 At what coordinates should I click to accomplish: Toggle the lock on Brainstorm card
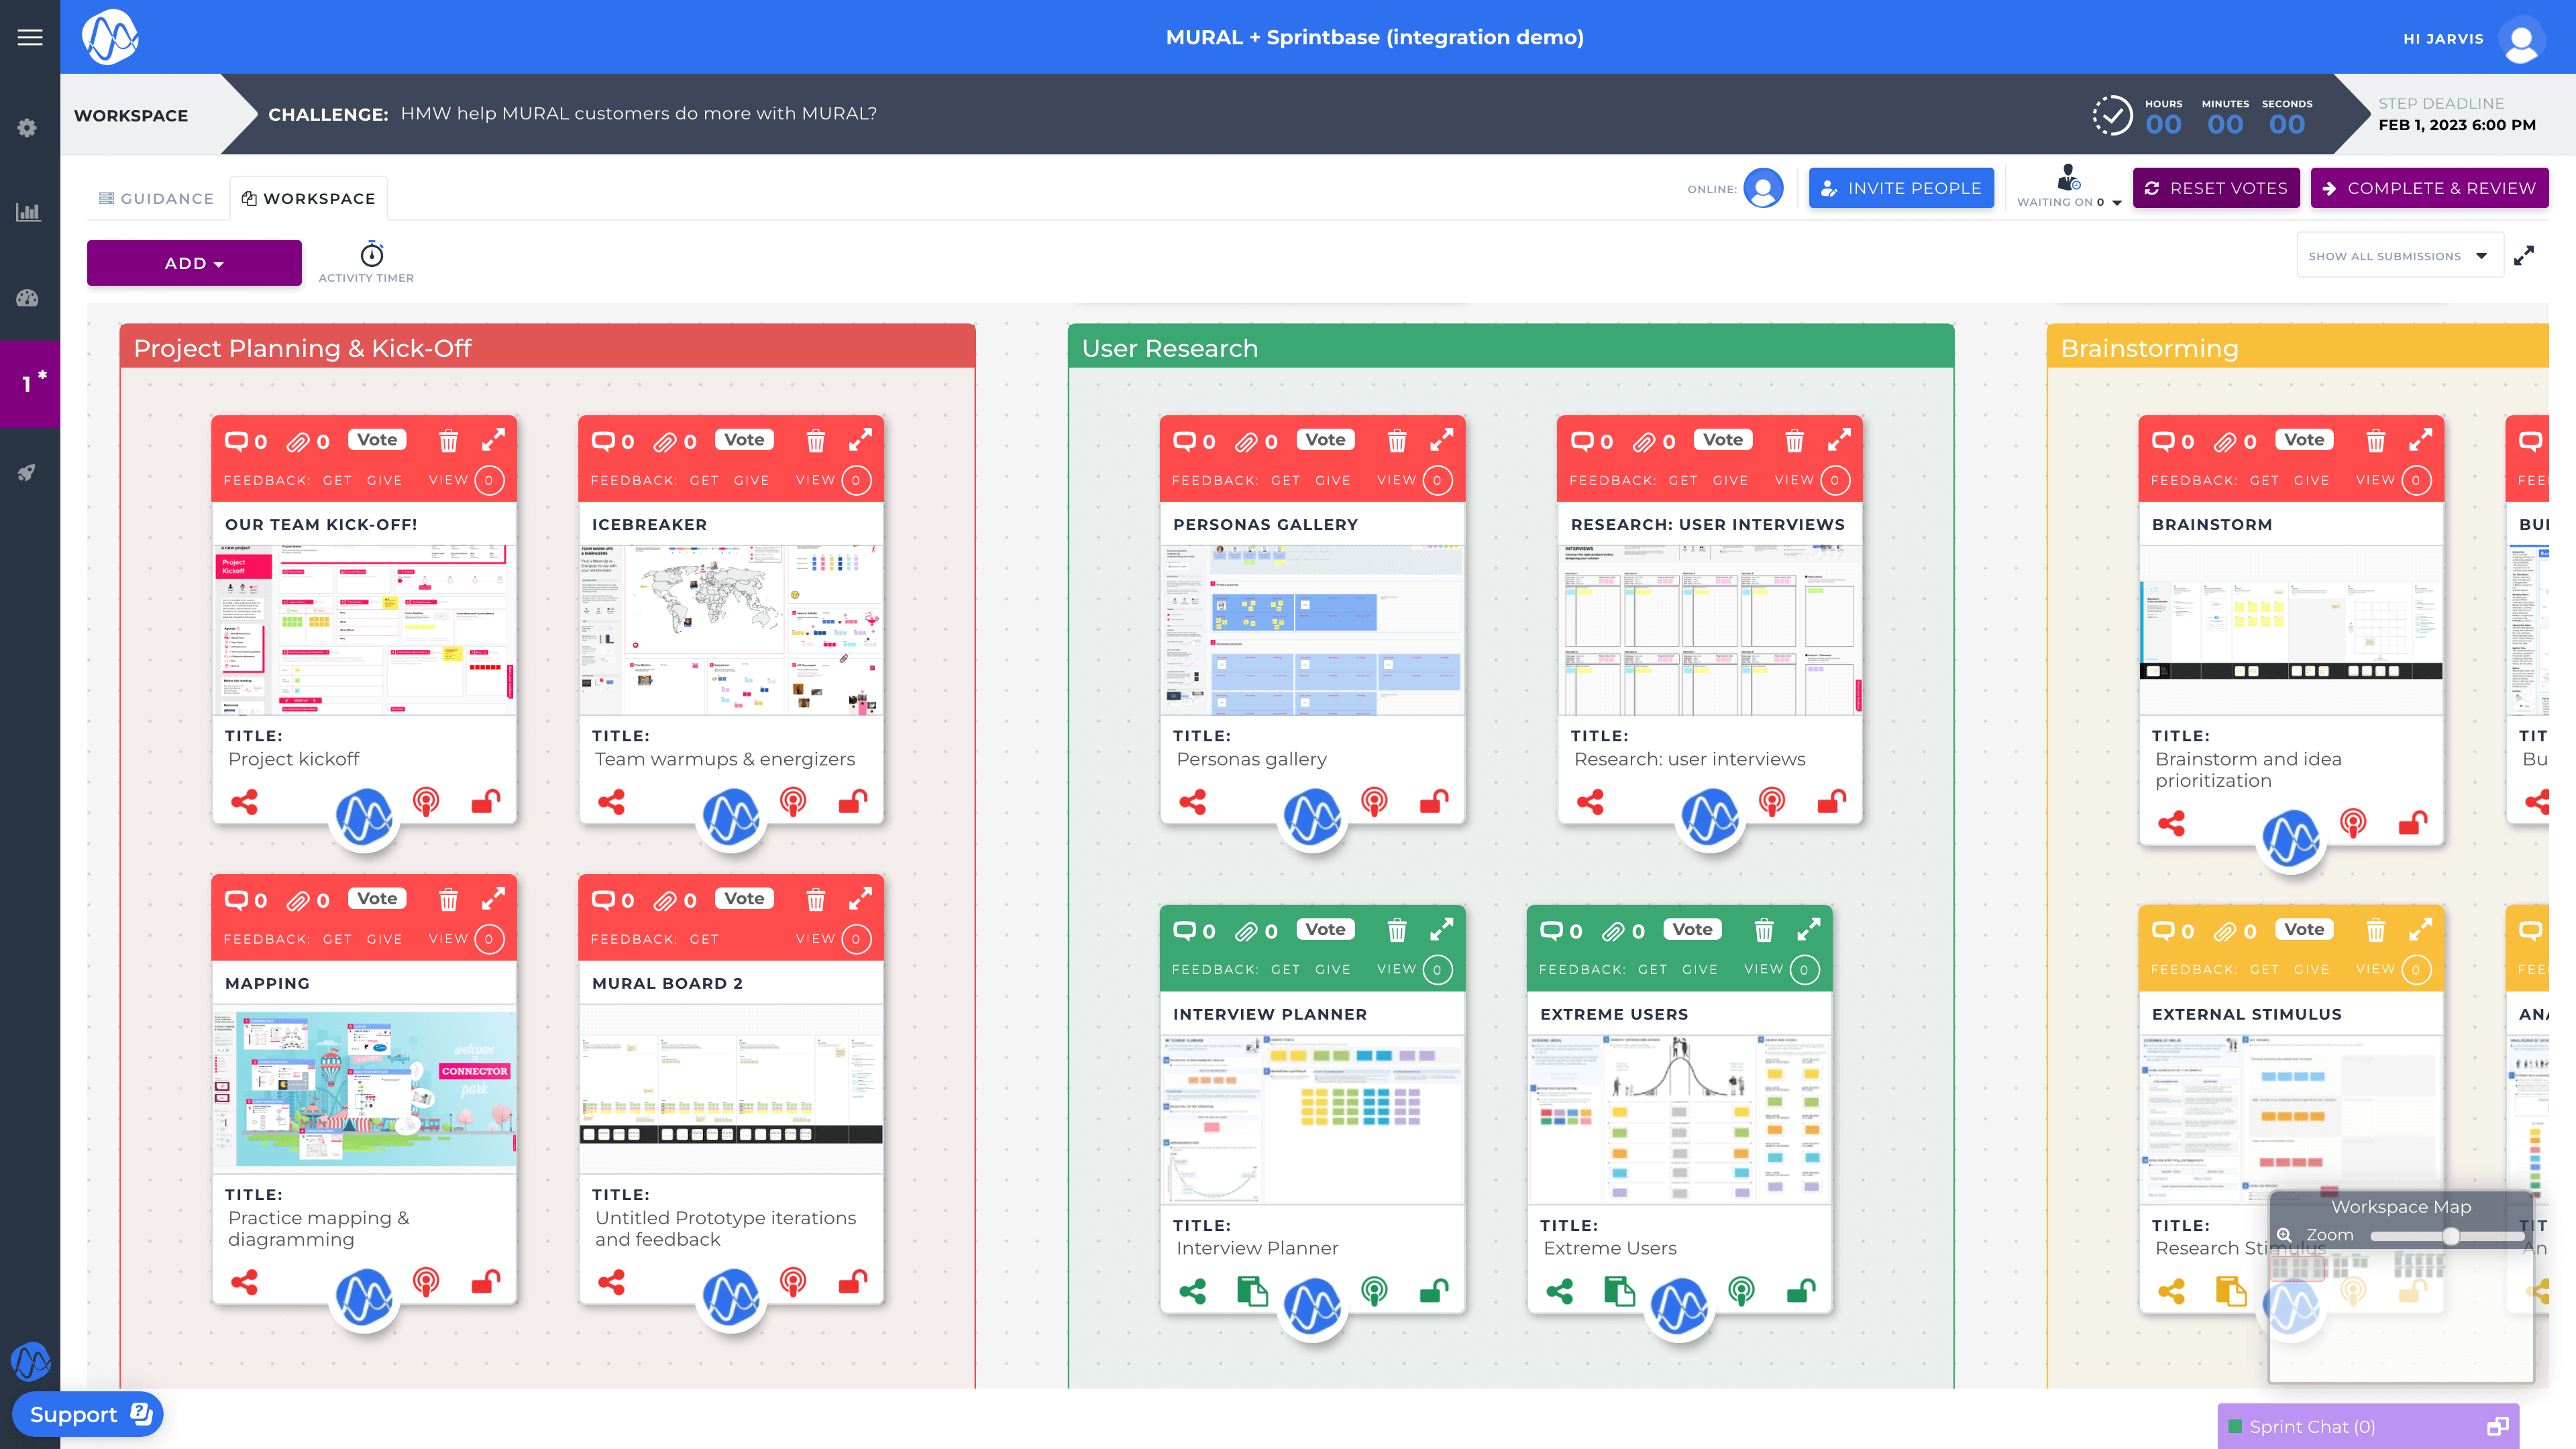[2413, 823]
